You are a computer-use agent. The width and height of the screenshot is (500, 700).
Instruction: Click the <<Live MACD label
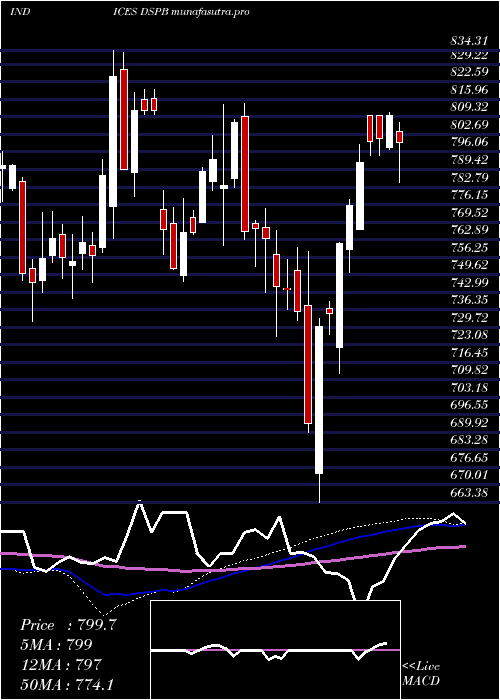pos(421,673)
